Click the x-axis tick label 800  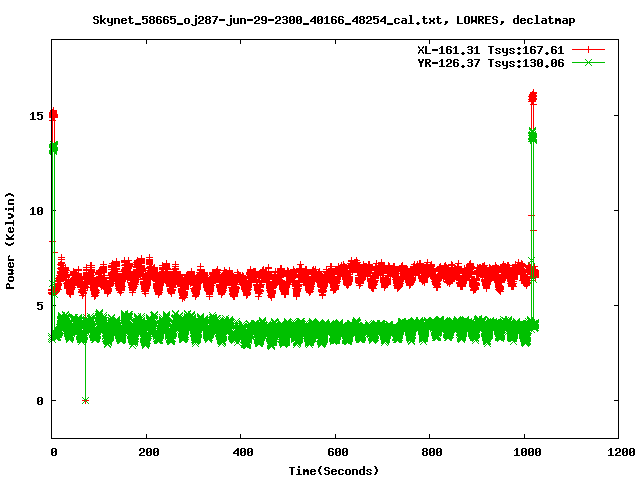coord(432,452)
